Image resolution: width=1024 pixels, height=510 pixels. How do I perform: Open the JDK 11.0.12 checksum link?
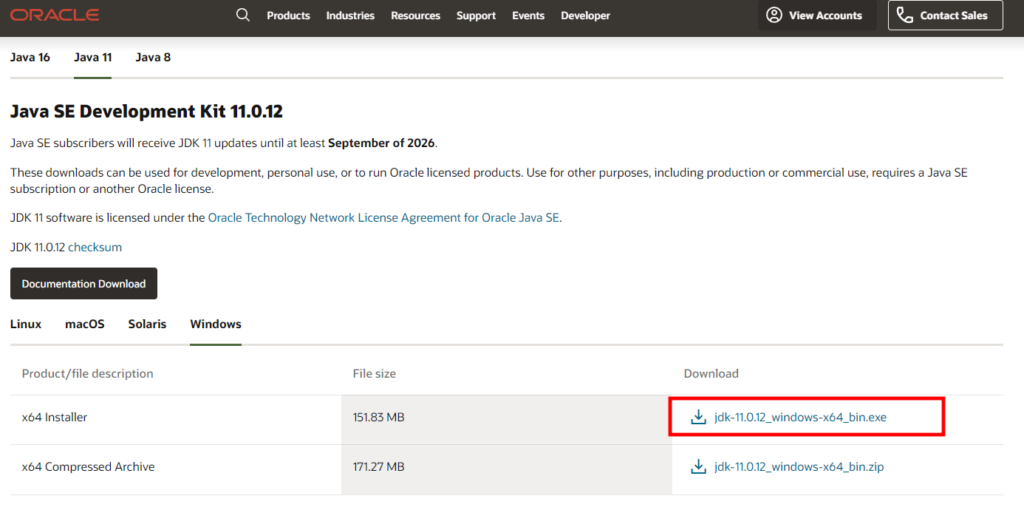[95, 247]
